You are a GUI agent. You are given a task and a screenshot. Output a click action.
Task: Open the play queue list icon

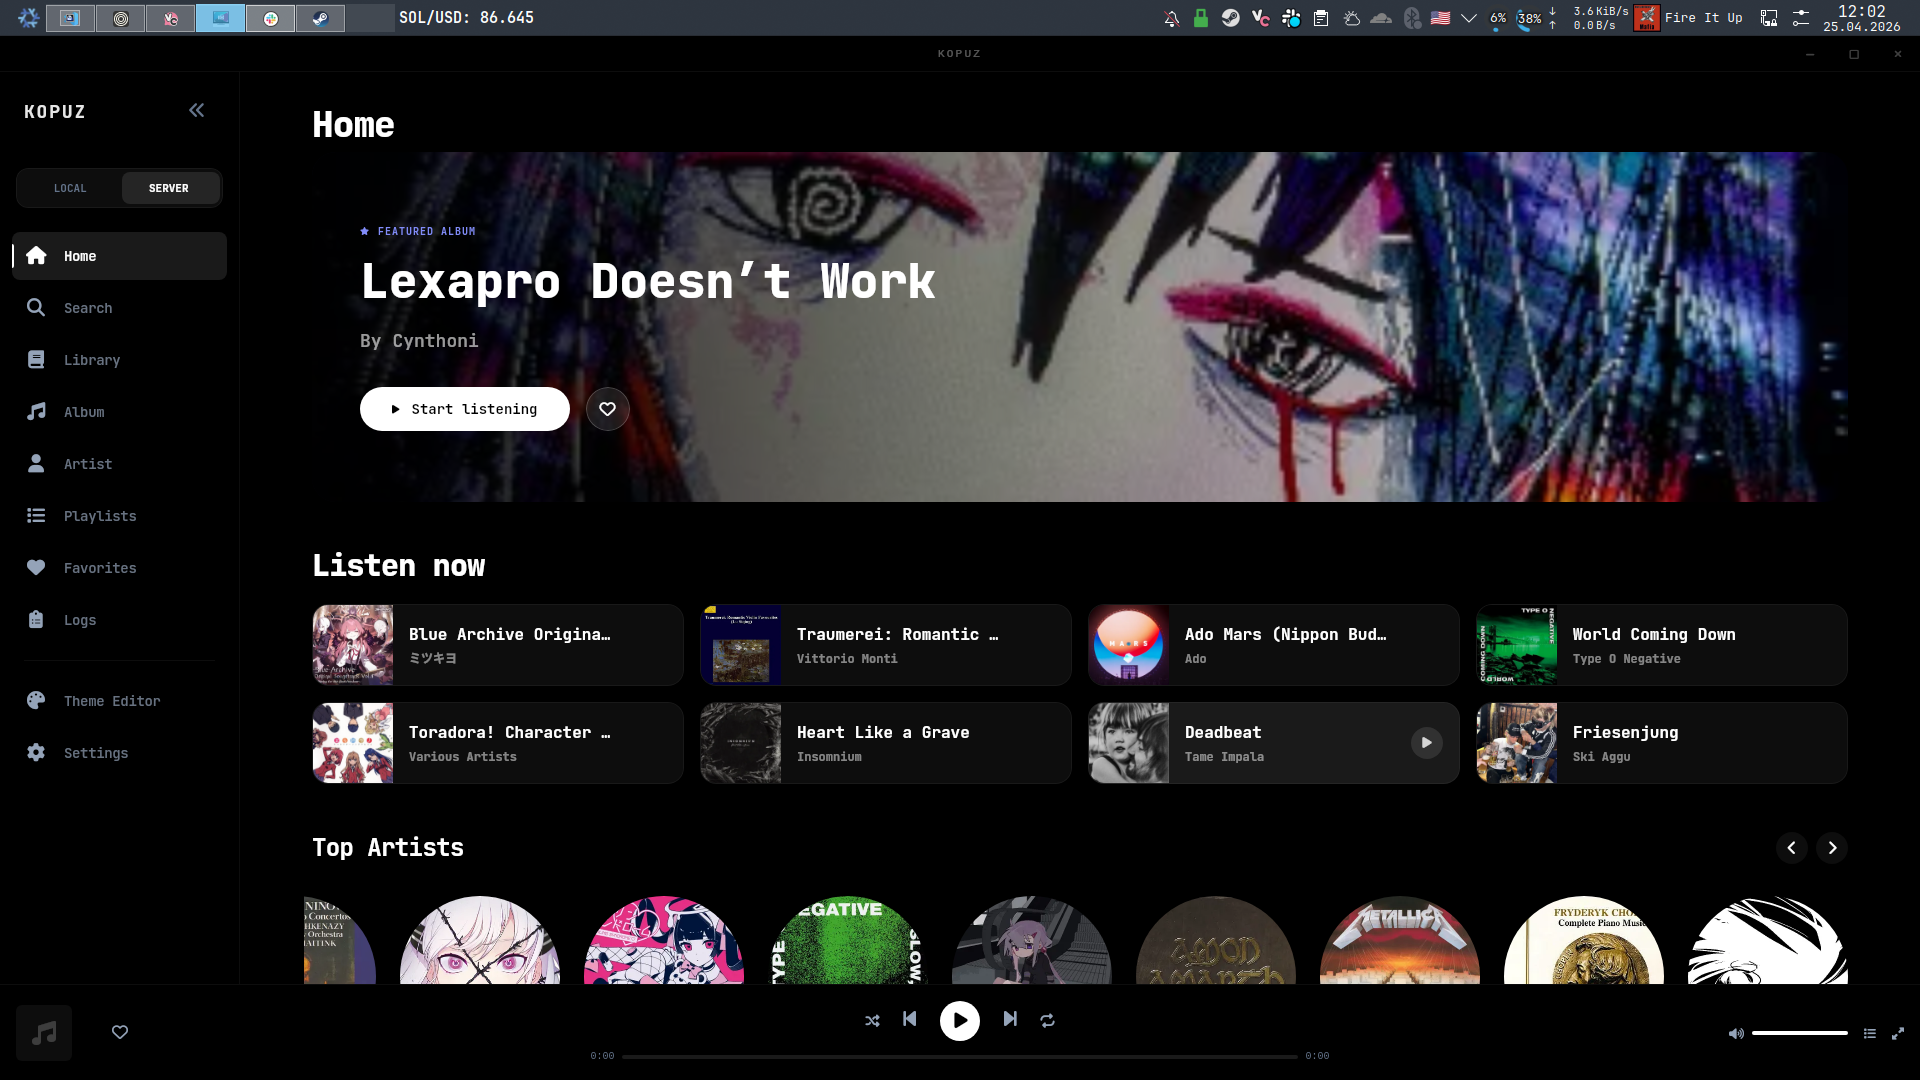coord(1870,1034)
